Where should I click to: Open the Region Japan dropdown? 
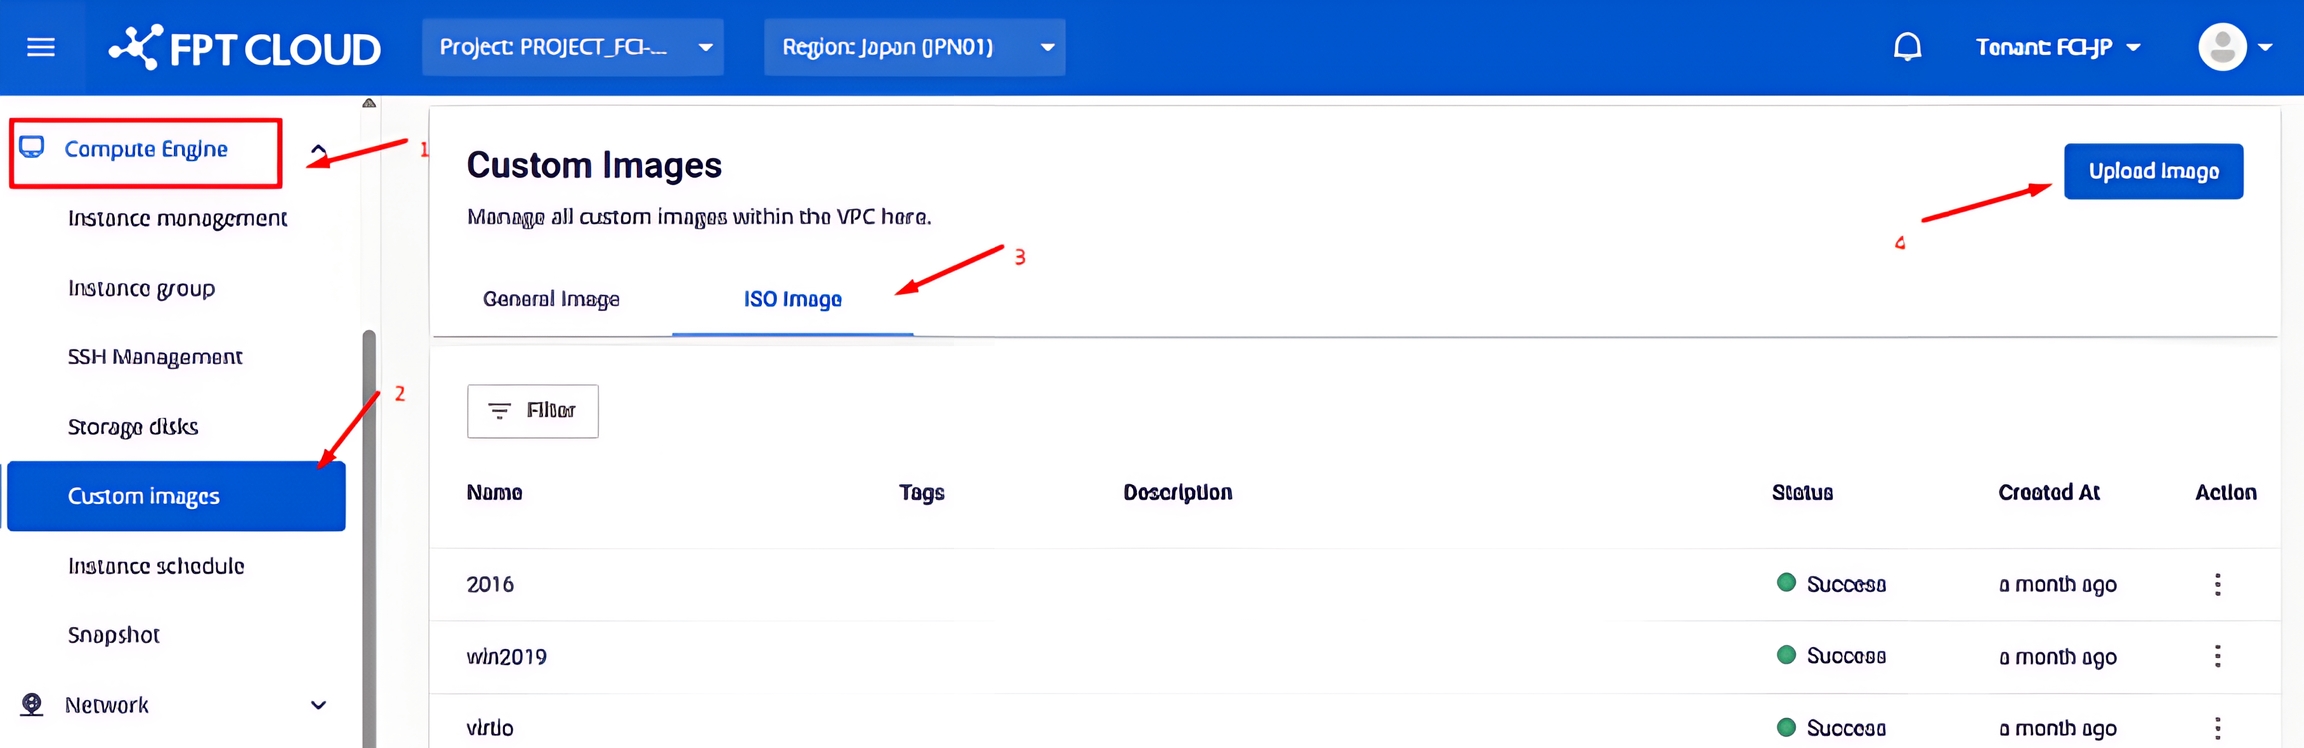914,47
